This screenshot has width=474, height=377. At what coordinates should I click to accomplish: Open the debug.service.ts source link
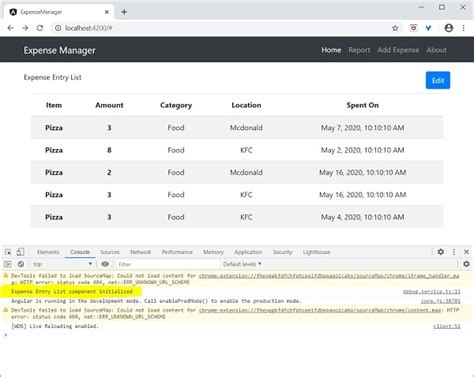[432, 292]
